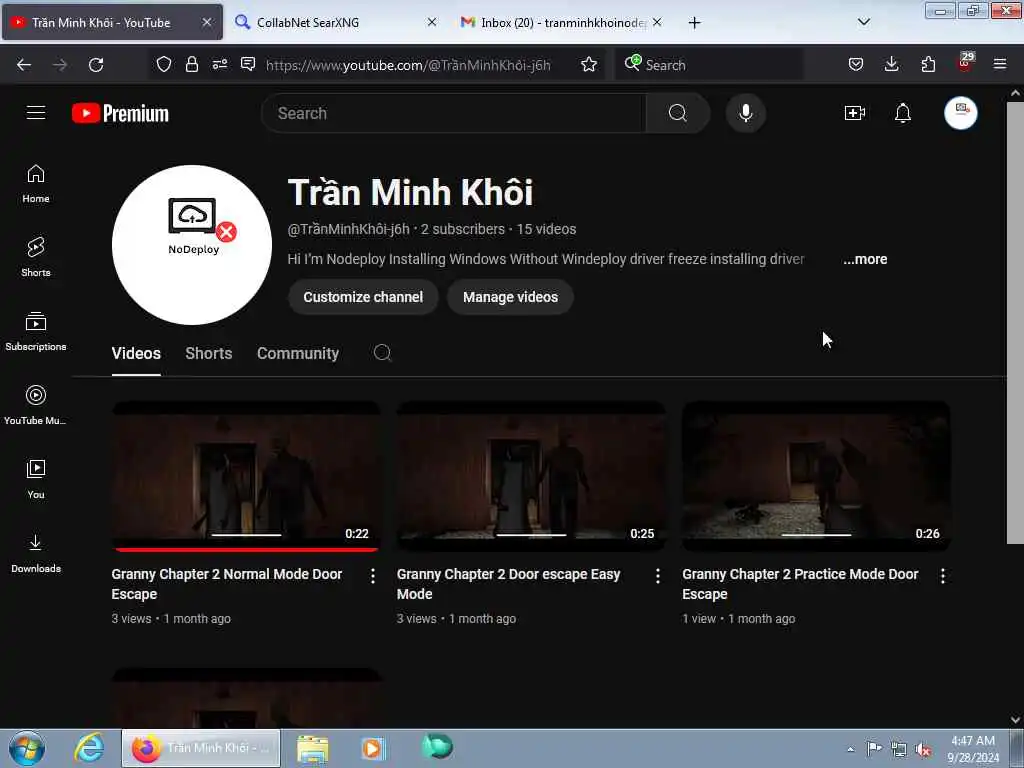
Task: Click the 0:22 video thumbnail
Action: [x=246, y=476]
